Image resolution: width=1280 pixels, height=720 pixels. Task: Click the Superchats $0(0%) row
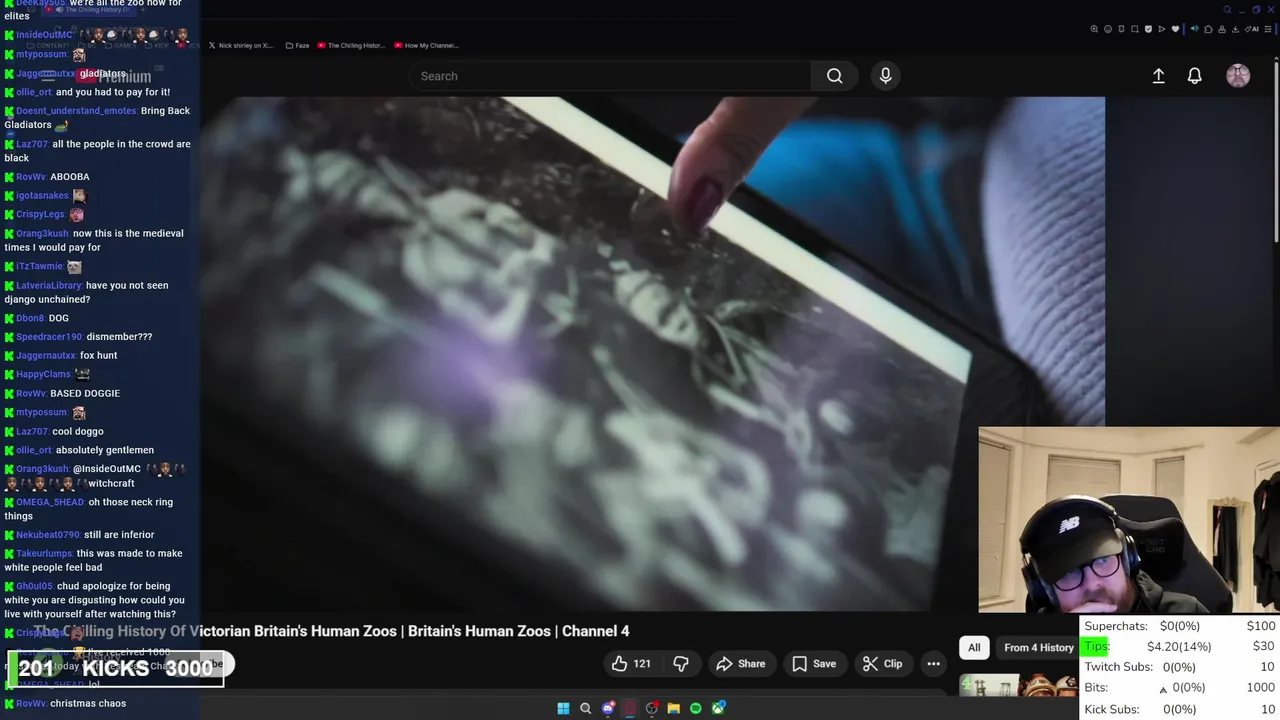(x=1179, y=626)
